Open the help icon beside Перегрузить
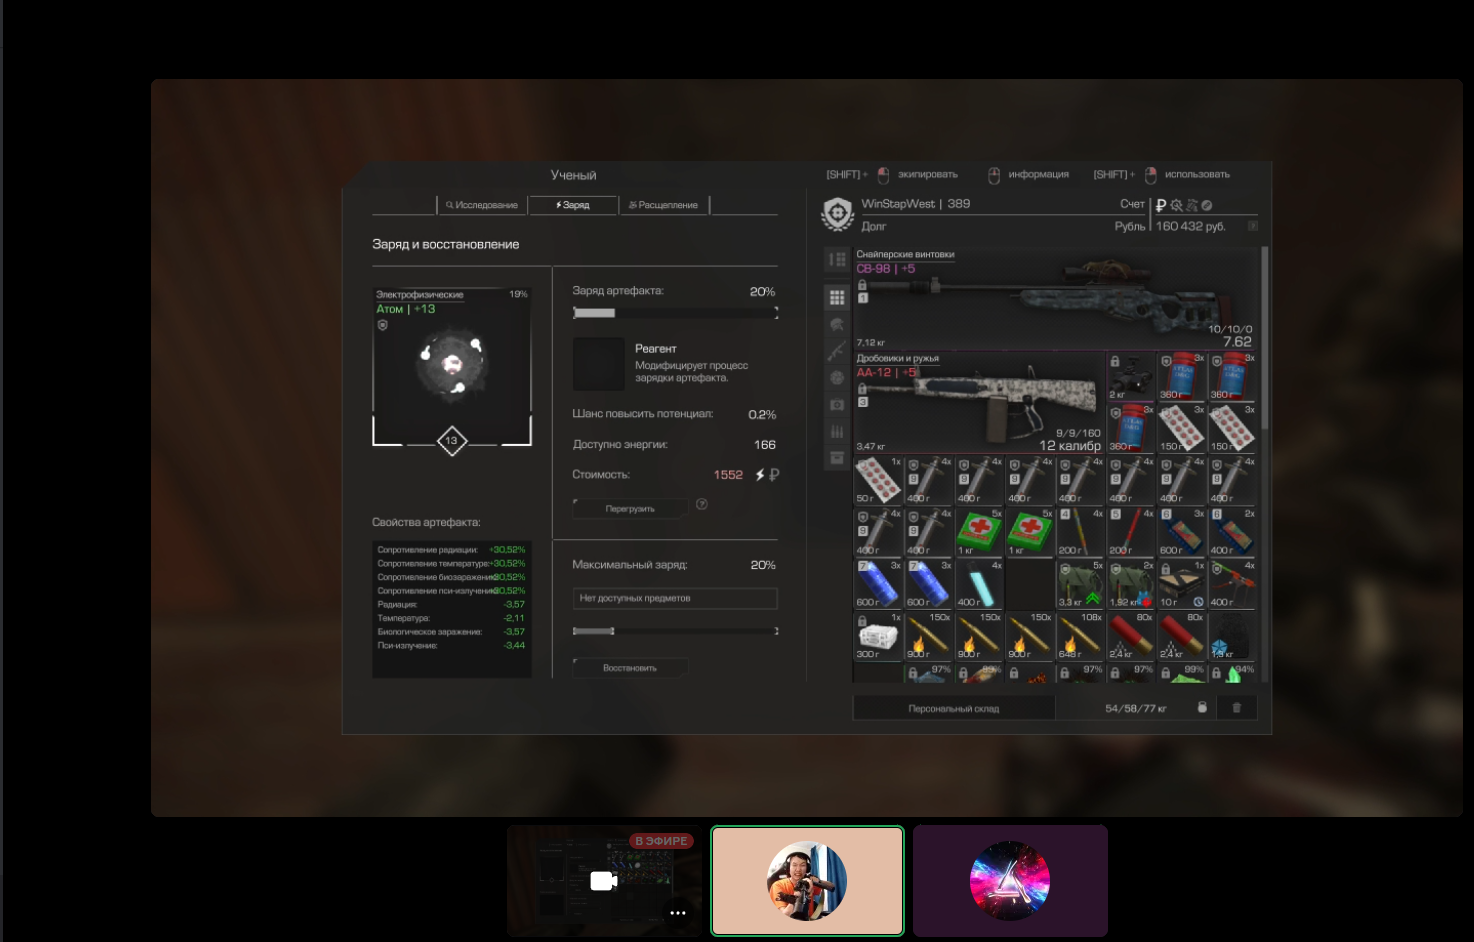 coord(702,504)
